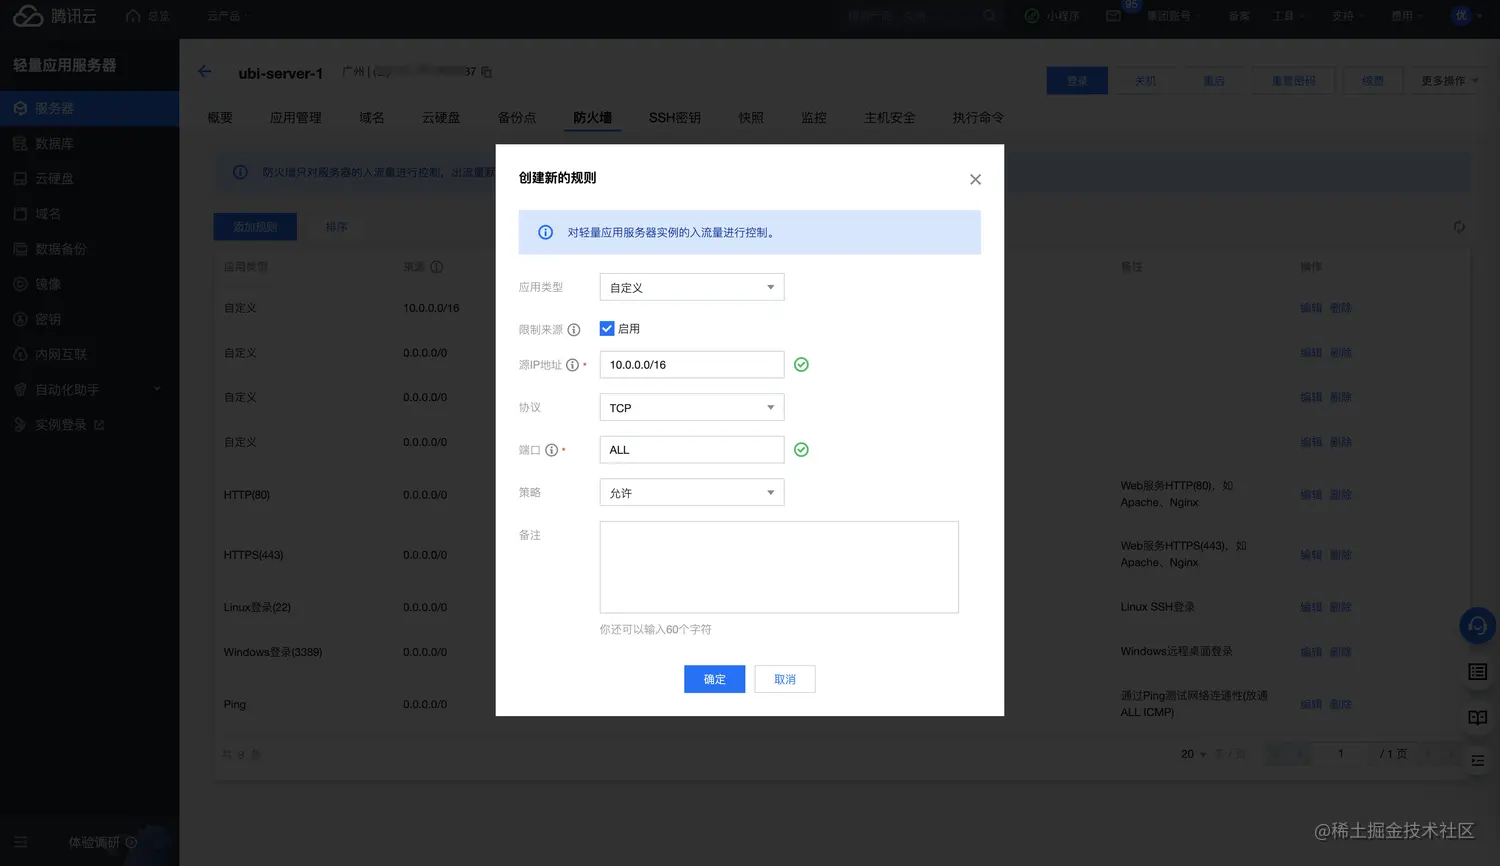1500x866 pixels.
Task: Confirm the rule with the 确定 button
Action: point(715,679)
